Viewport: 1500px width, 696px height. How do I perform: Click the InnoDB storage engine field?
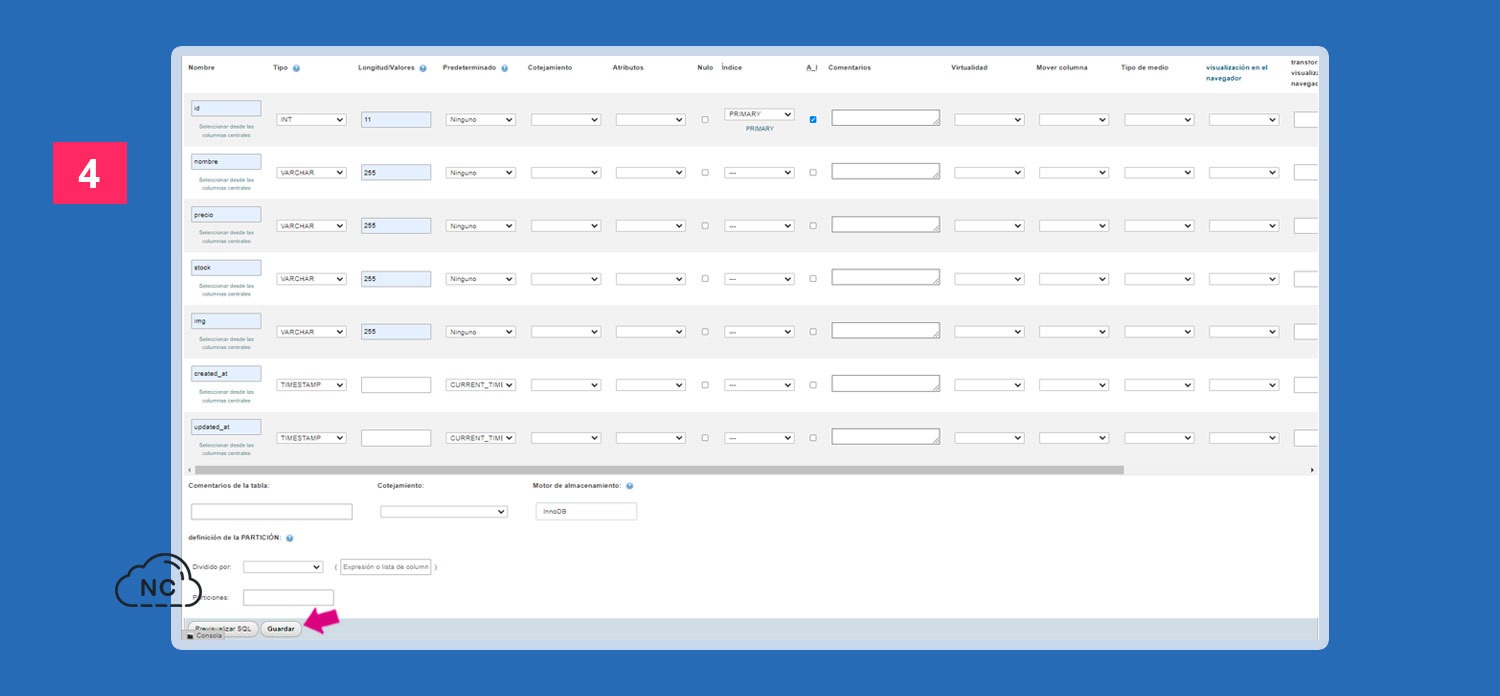[x=586, y=511]
